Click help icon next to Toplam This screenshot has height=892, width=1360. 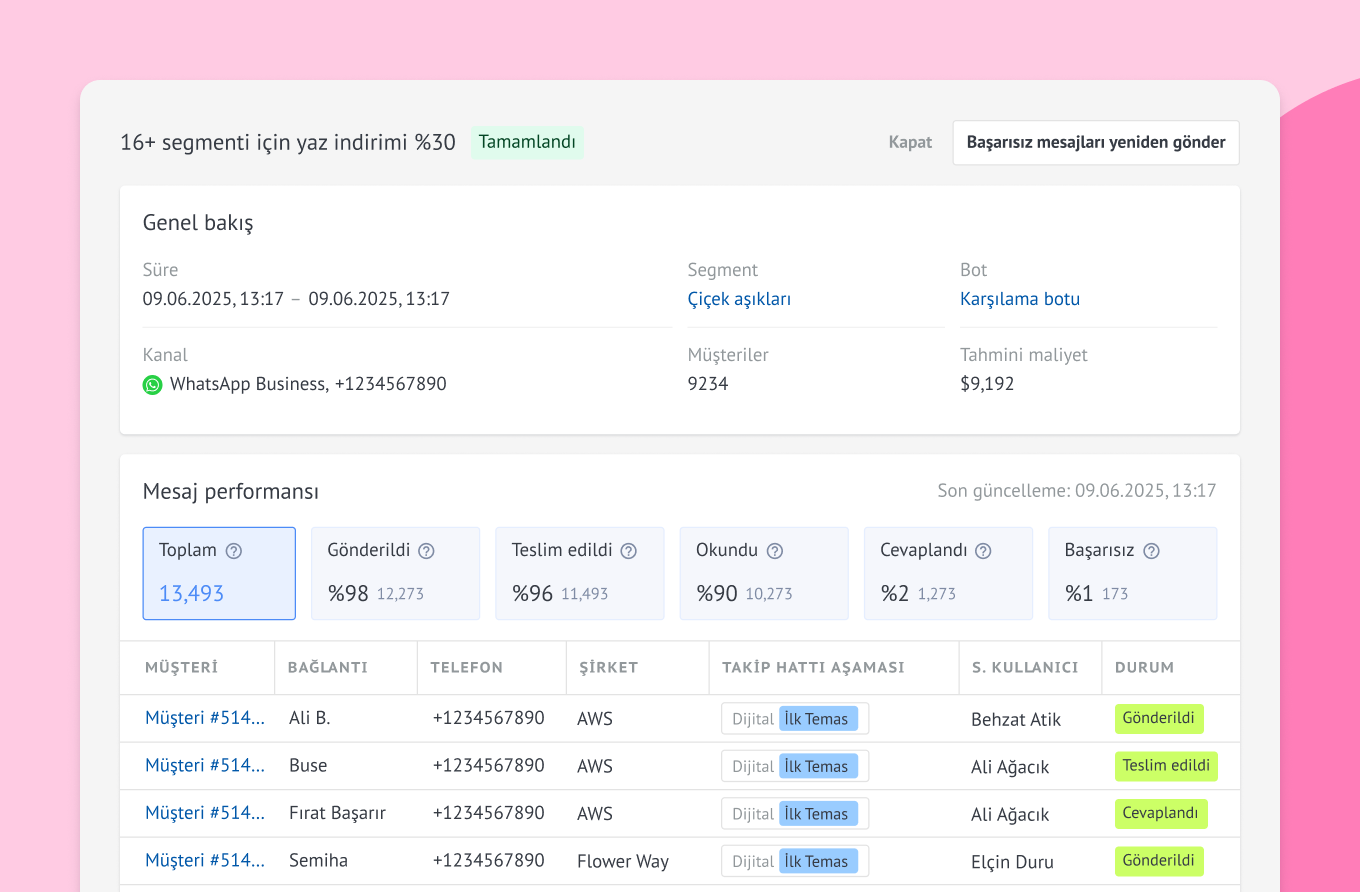tap(234, 551)
